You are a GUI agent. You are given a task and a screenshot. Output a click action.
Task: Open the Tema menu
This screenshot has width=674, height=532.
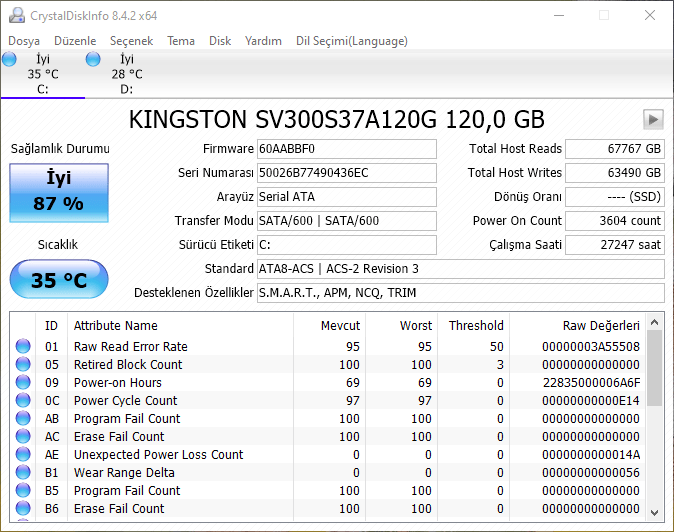(x=181, y=41)
